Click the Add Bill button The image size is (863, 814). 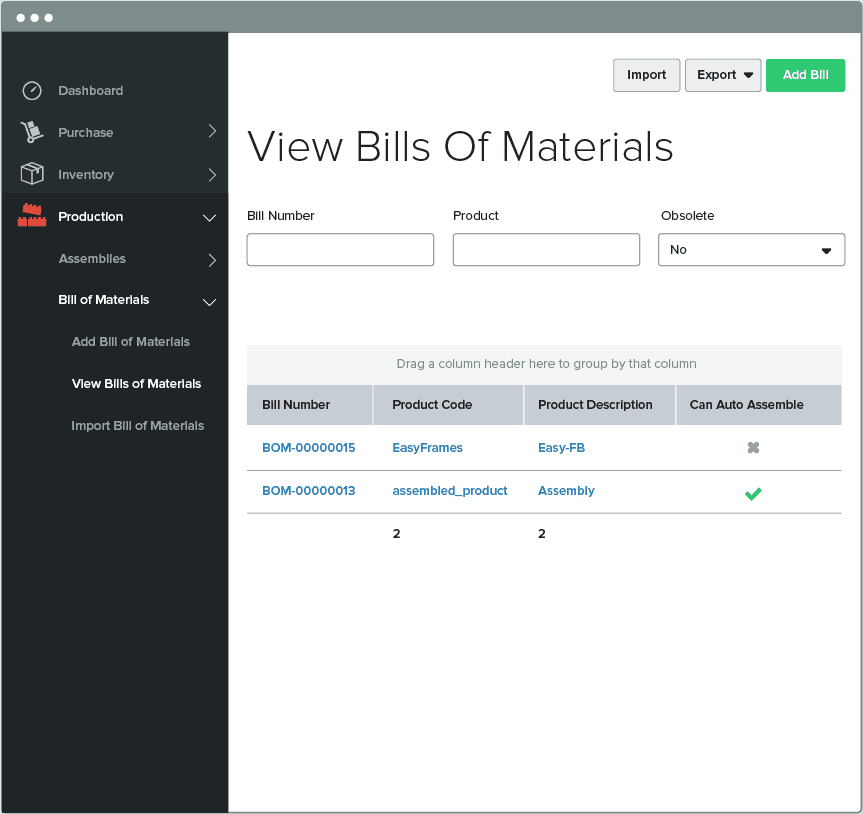pyautogui.click(x=805, y=75)
